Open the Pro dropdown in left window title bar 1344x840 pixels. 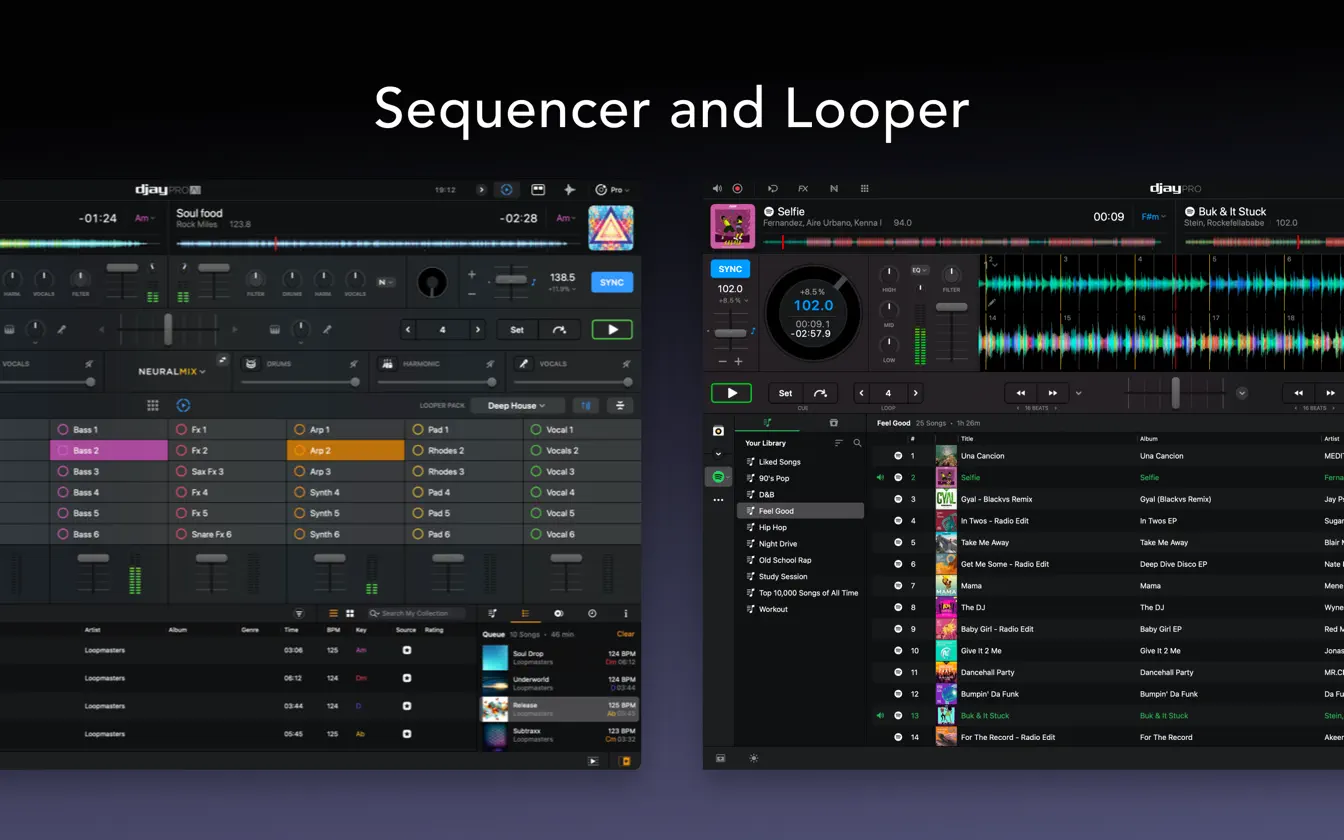click(613, 189)
